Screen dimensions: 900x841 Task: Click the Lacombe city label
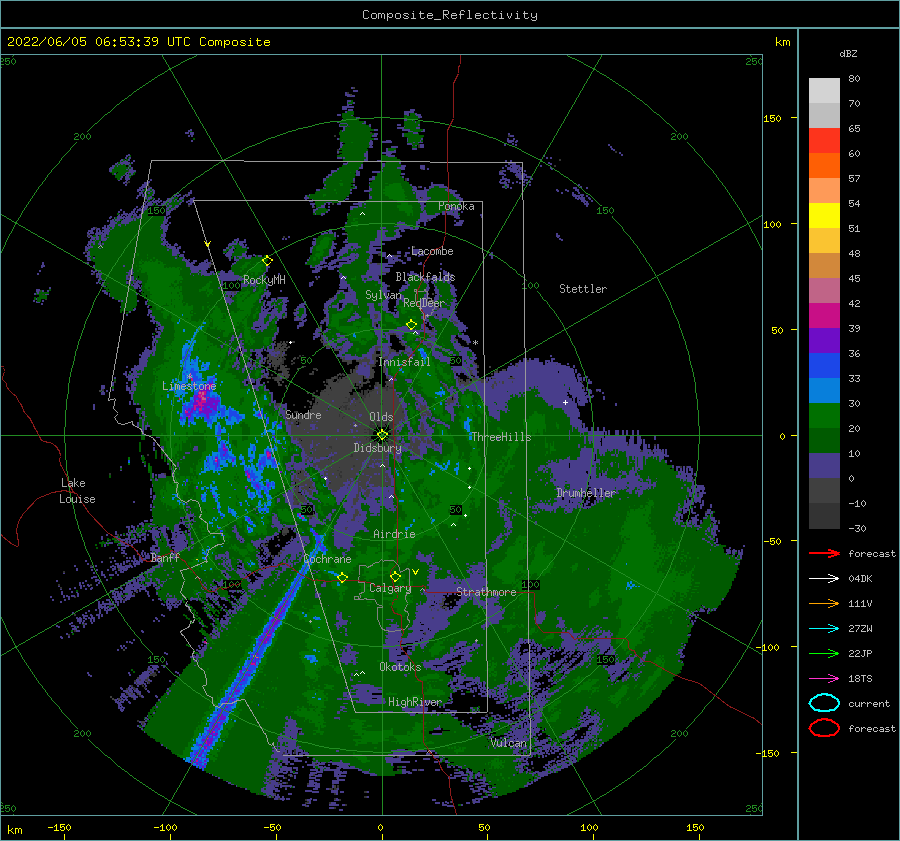point(432,251)
